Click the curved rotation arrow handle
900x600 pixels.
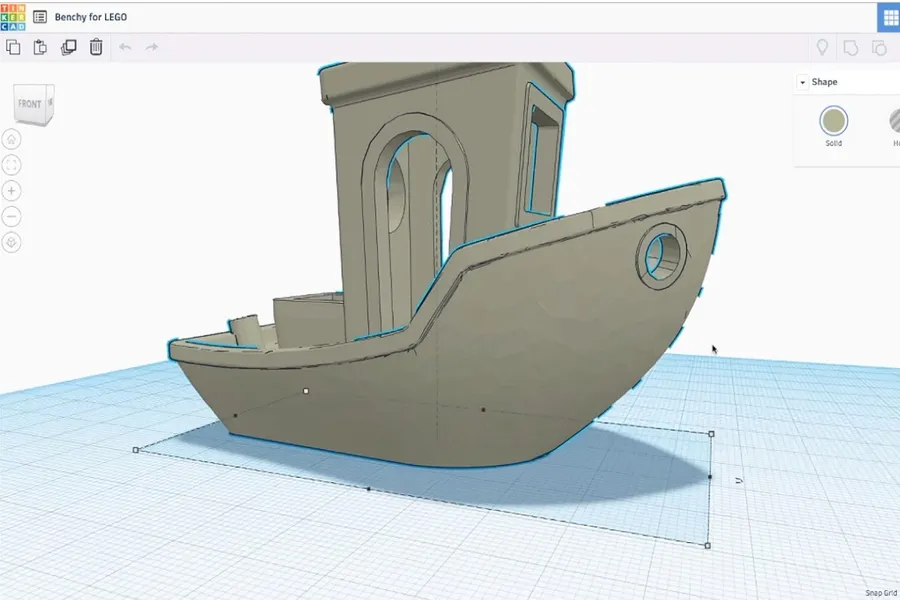pyautogui.click(x=739, y=480)
